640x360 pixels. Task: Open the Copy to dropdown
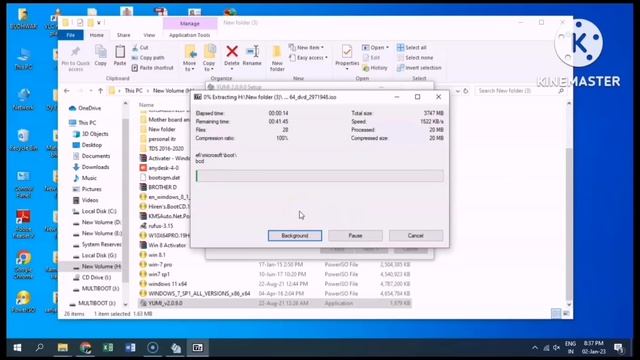pyautogui.click(x=209, y=58)
